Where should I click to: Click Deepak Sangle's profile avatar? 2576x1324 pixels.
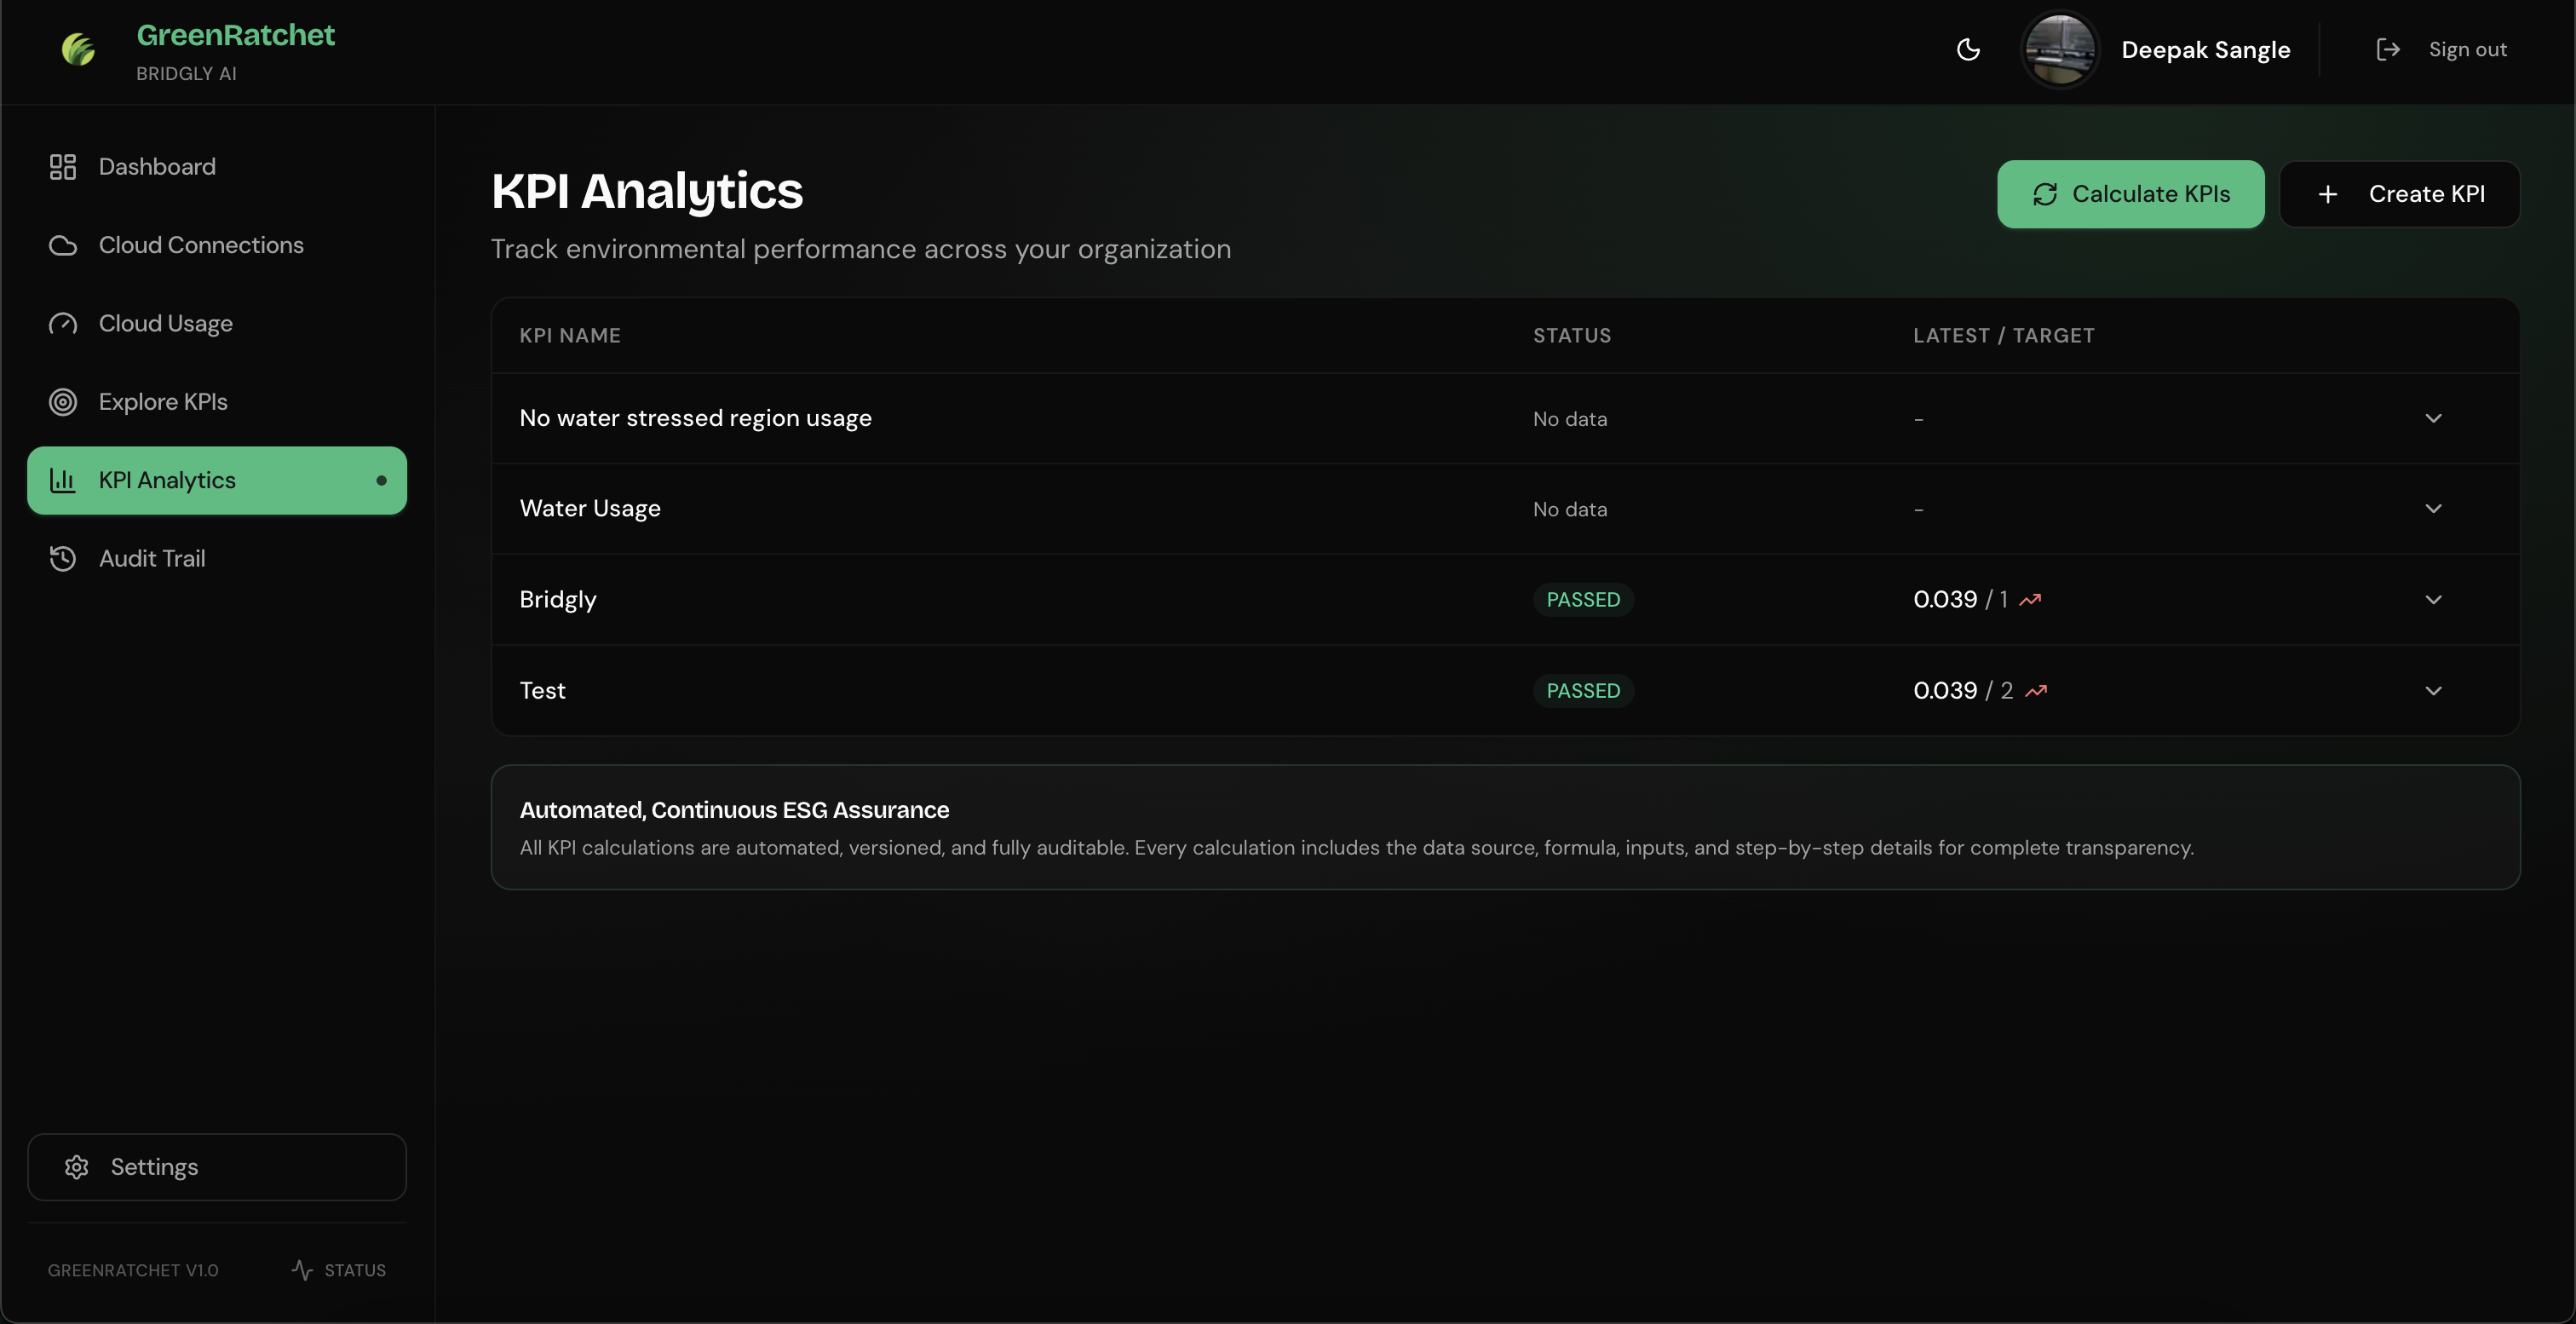(2059, 49)
